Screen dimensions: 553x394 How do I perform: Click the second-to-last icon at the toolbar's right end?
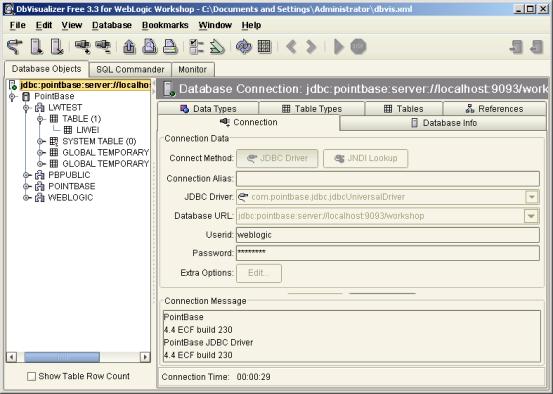tap(516, 47)
